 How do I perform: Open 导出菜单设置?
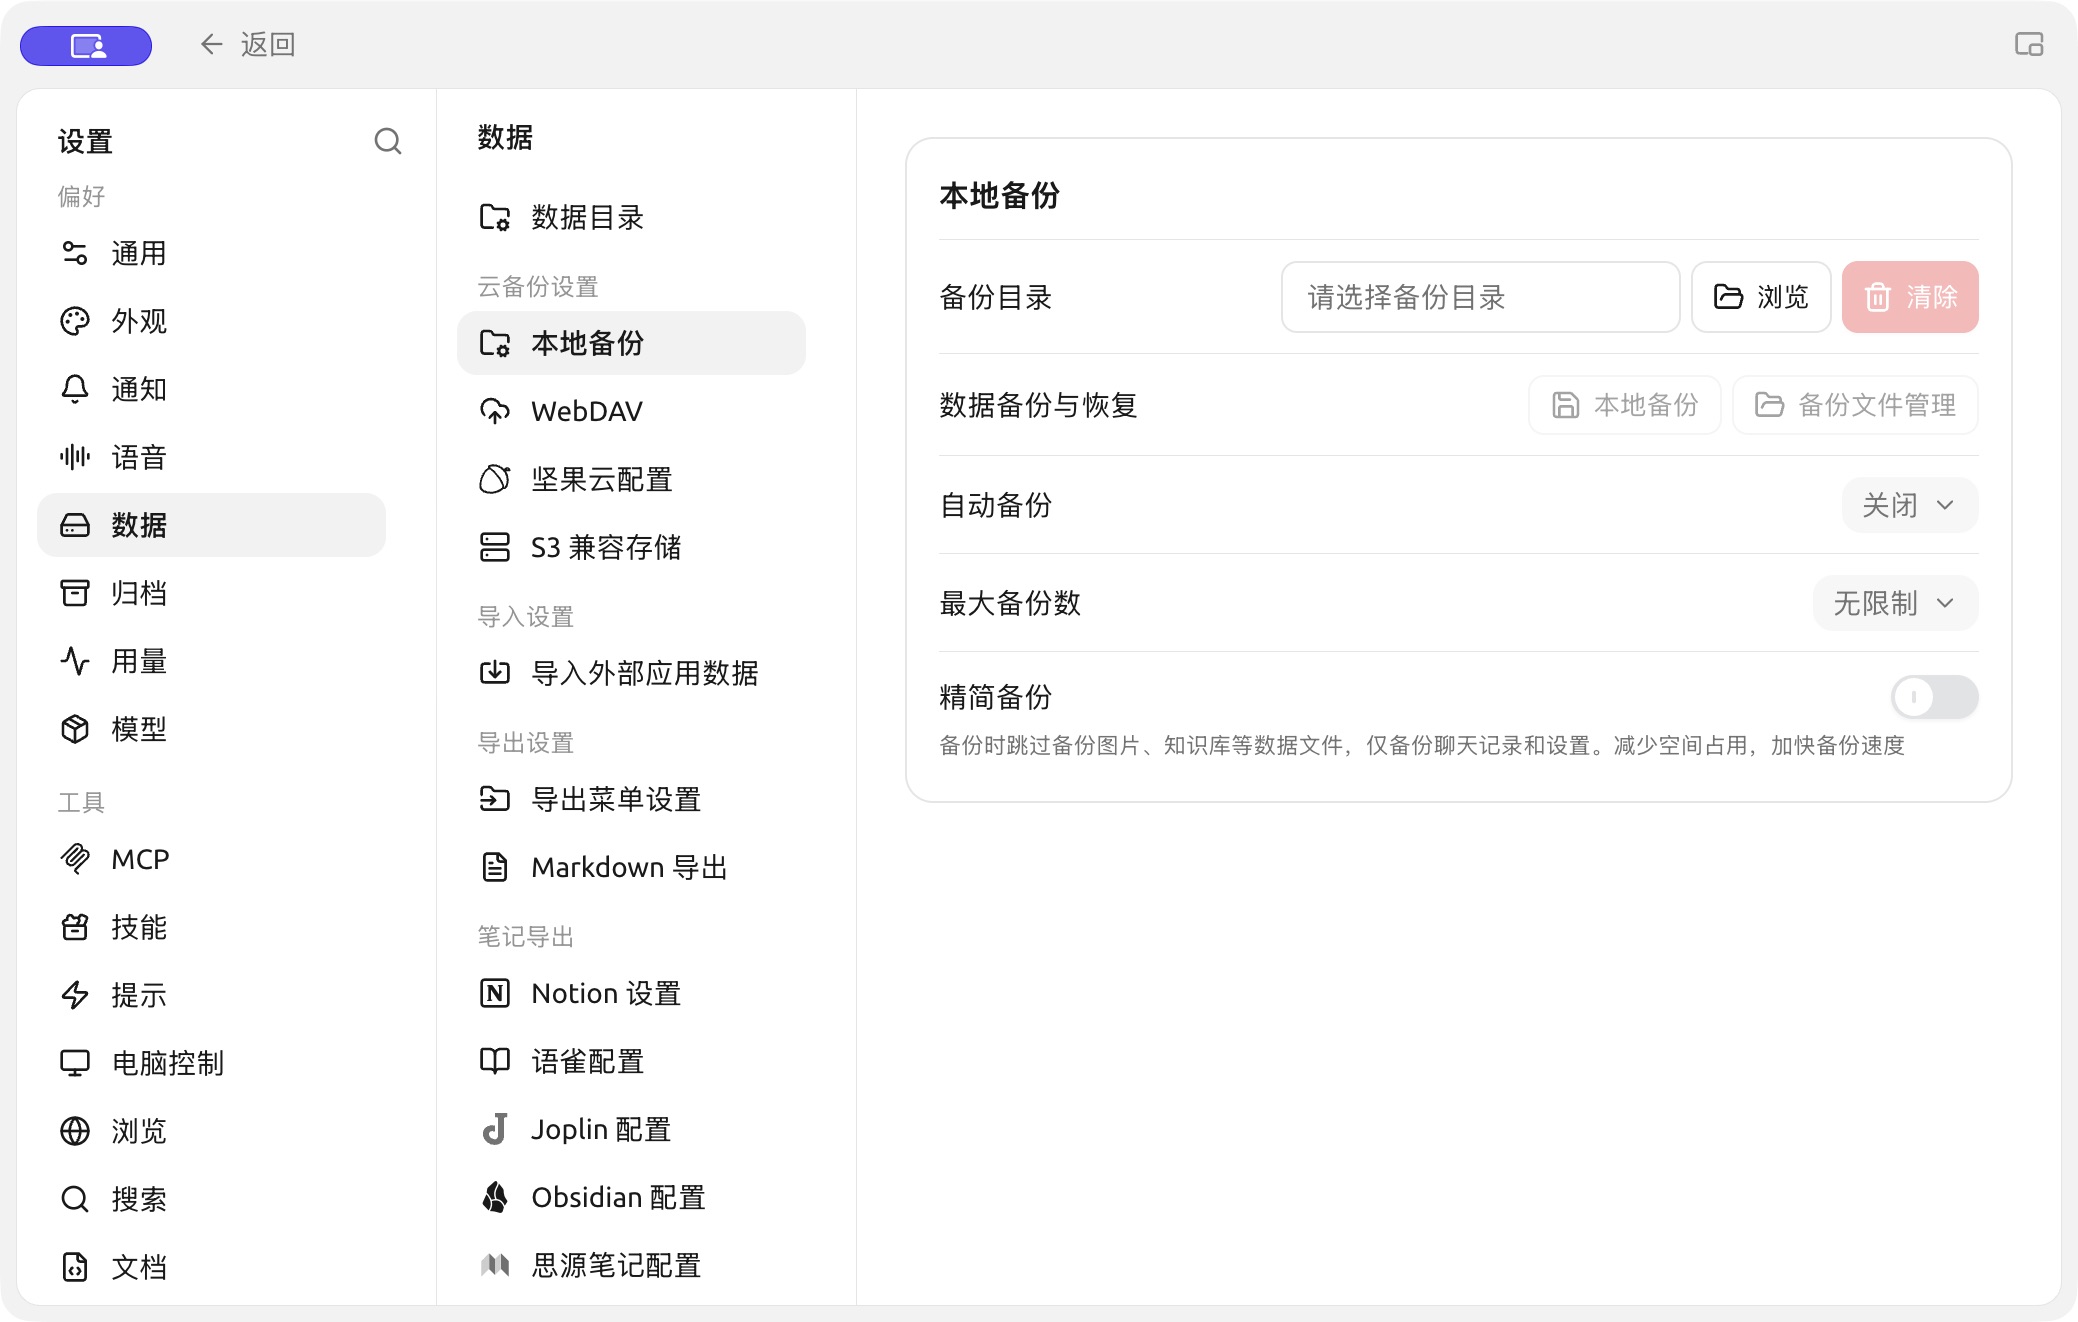click(631, 799)
